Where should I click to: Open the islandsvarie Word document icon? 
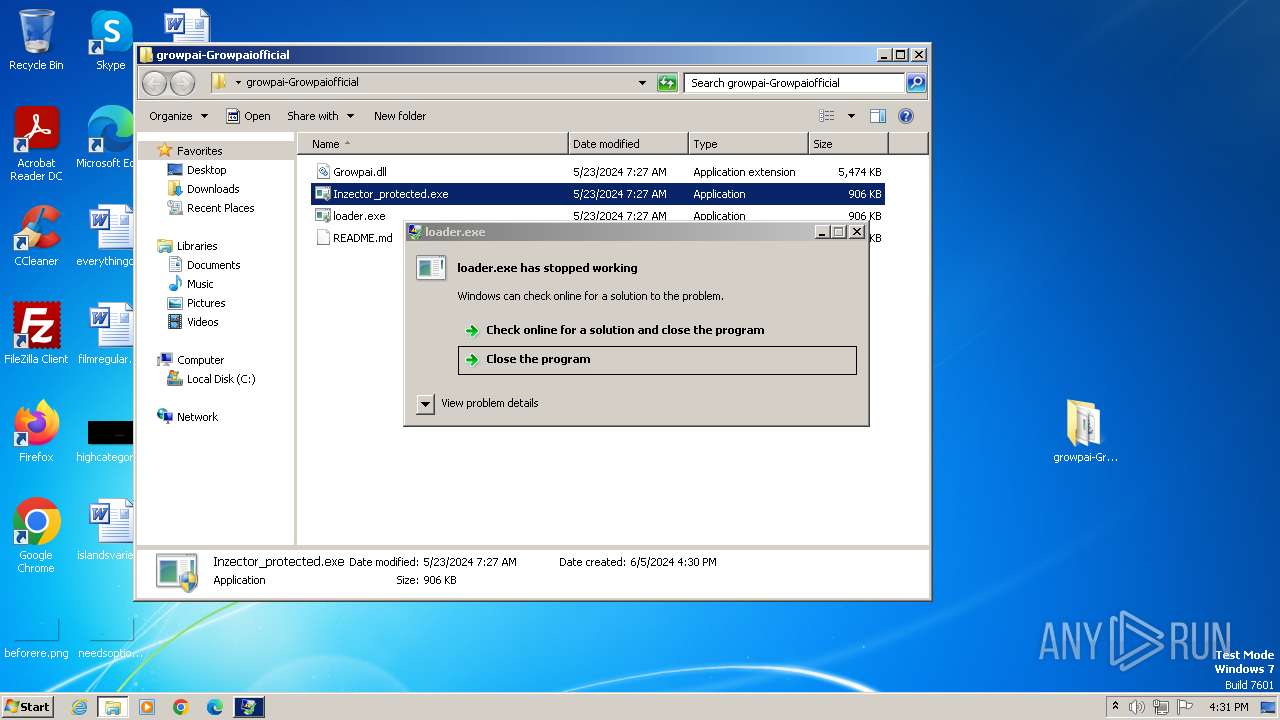click(108, 530)
